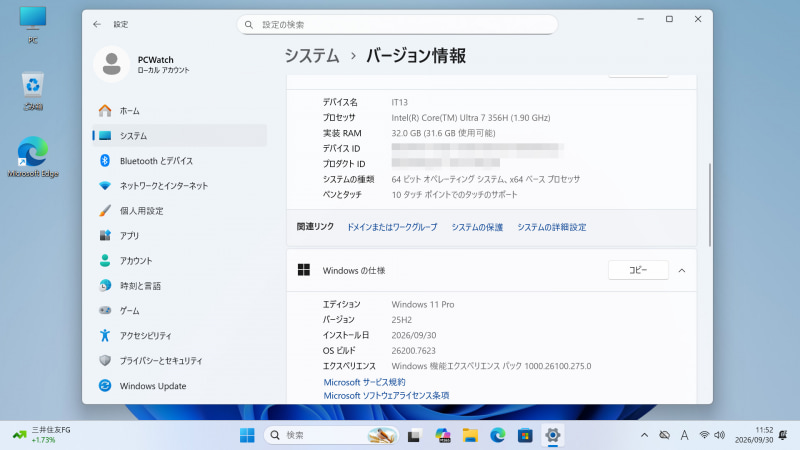Viewport: 800px width, 450px height.
Task: Open the Wi-Fi quick settings icon
Action: [x=705, y=435]
